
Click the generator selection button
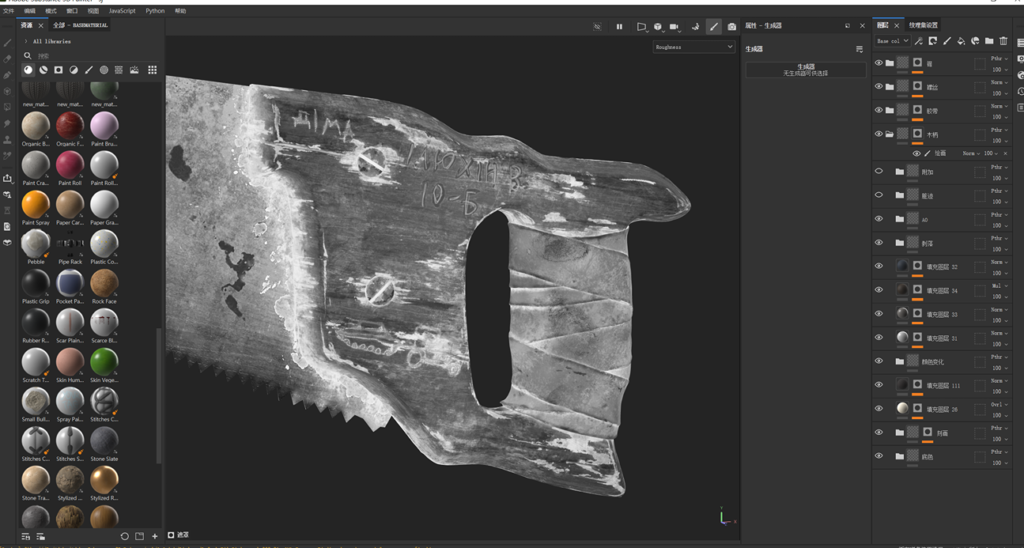(805, 69)
